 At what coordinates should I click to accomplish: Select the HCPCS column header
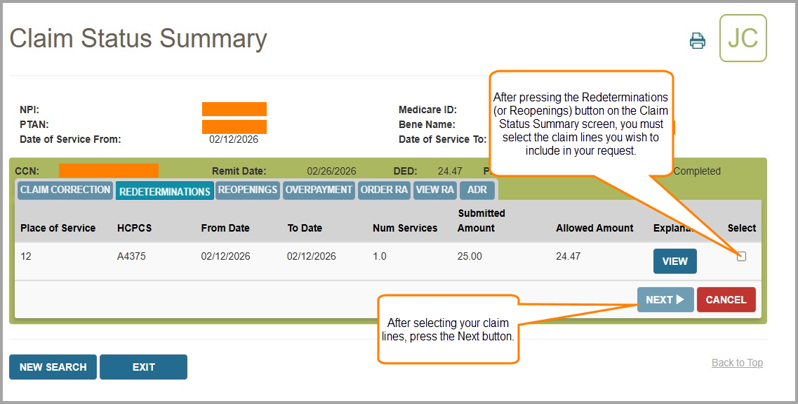click(134, 228)
